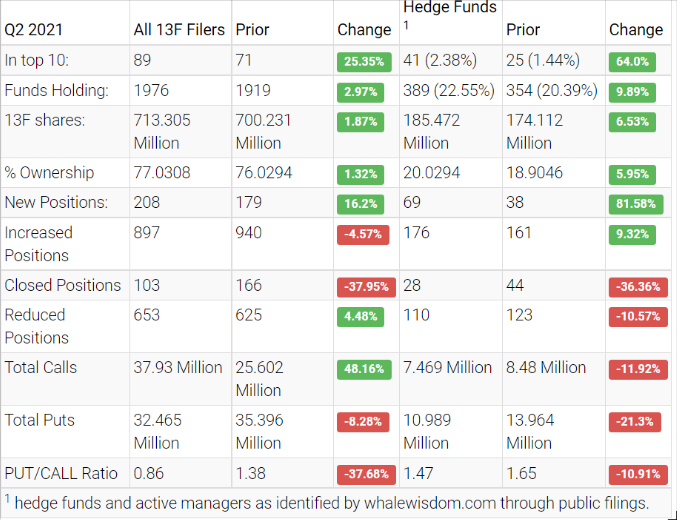
Task: Select the -4.57% red change badge
Action: pos(364,234)
